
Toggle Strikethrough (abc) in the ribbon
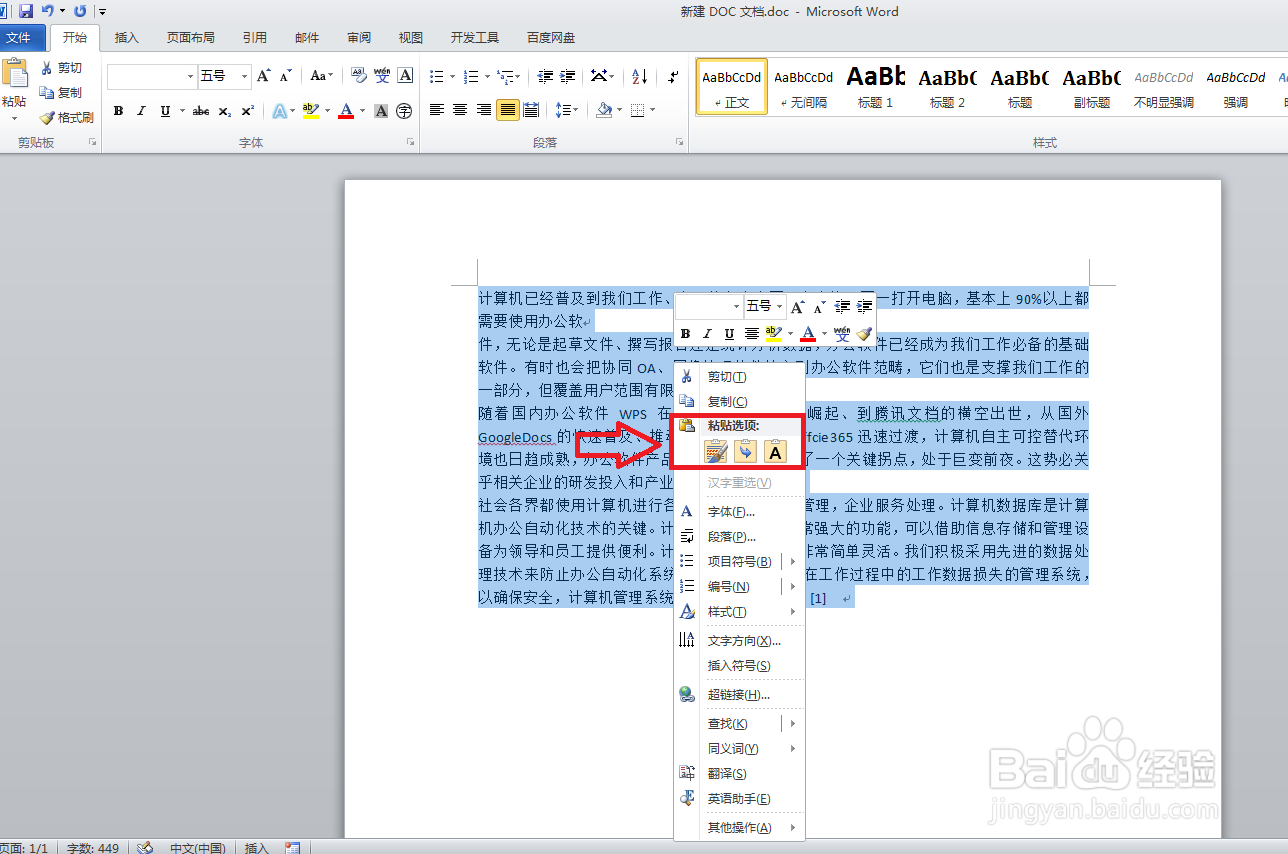[x=201, y=111]
